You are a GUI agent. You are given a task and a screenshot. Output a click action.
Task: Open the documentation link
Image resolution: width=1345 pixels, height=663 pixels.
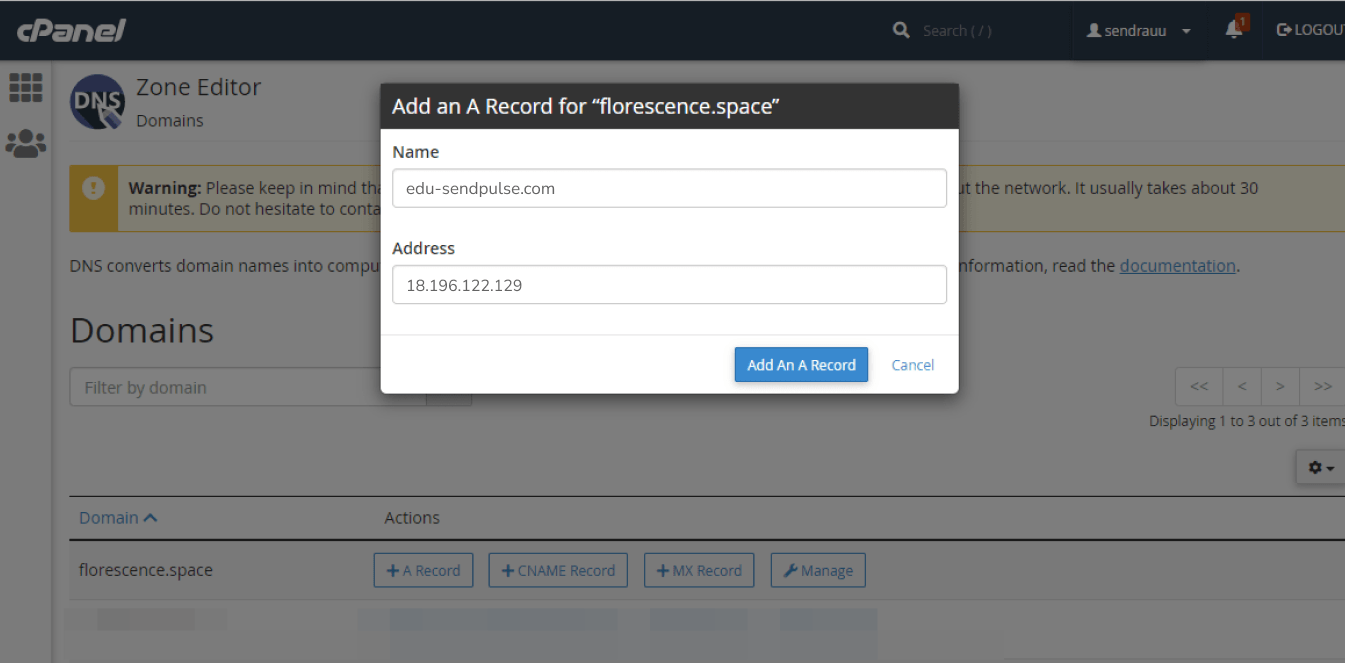point(1177,266)
